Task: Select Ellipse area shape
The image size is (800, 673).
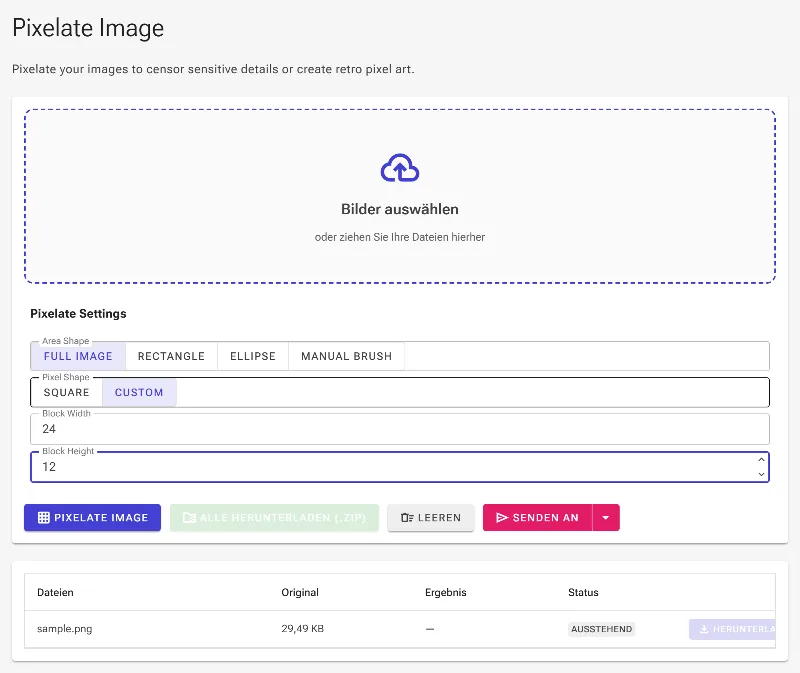Action: (x=253, y=356)
